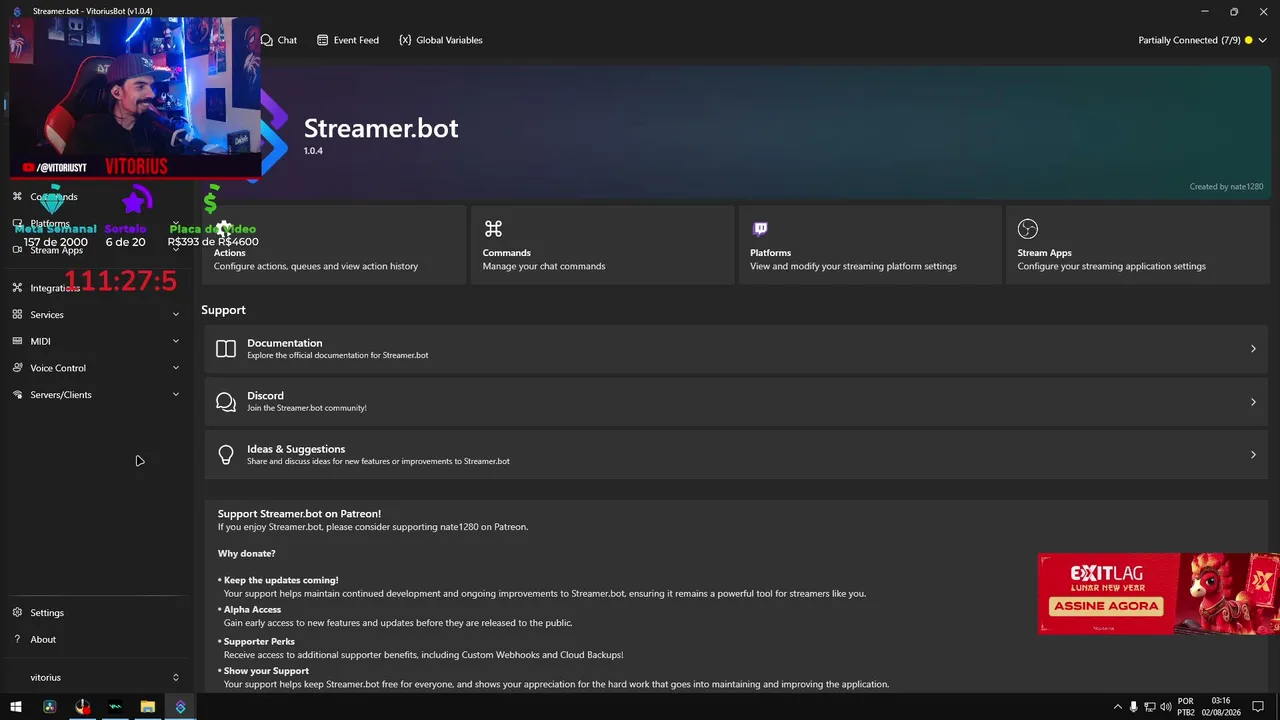
Task: Click the Platforms icon in the sidebar
Action: (x=17, y=224)
